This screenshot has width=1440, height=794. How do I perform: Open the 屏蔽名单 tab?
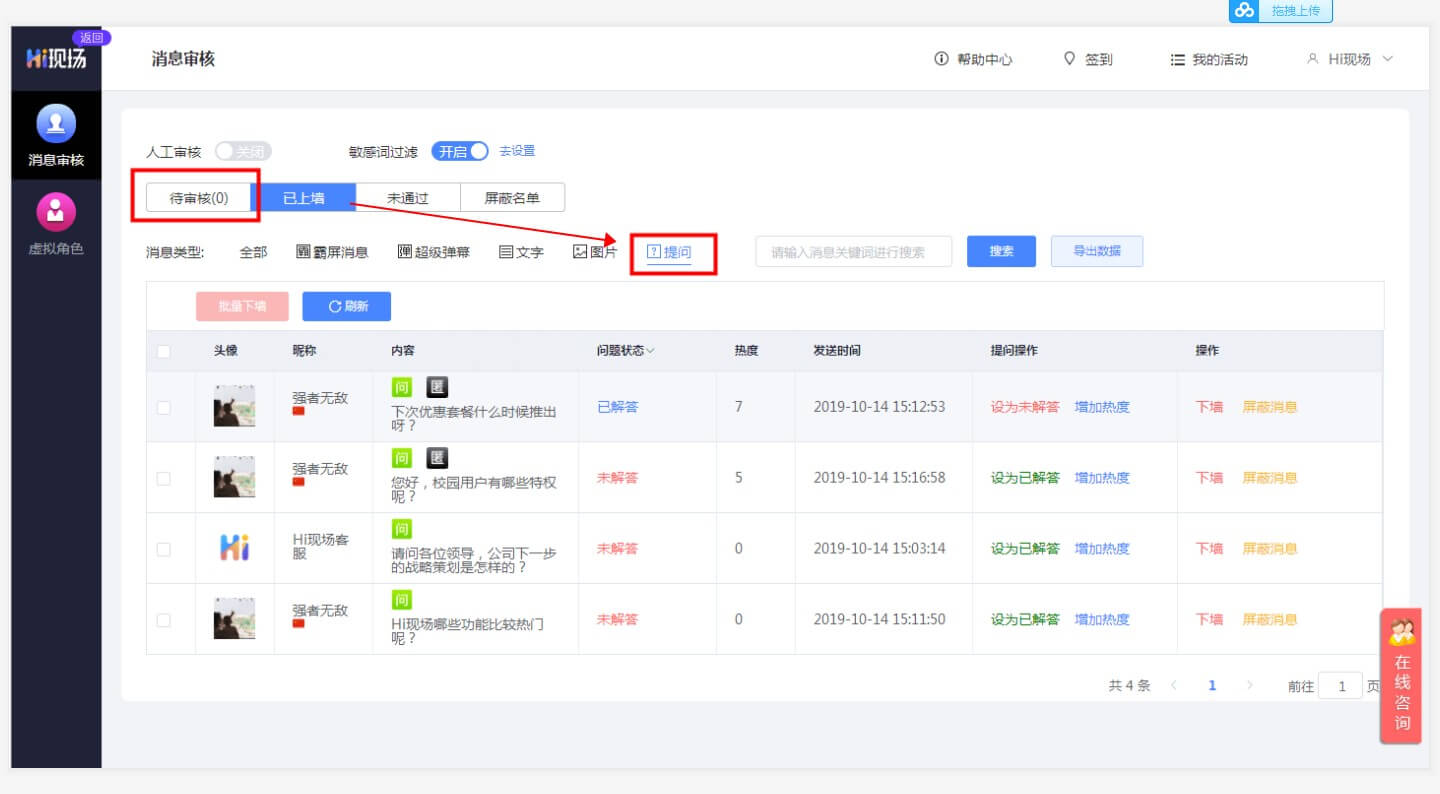512,197
